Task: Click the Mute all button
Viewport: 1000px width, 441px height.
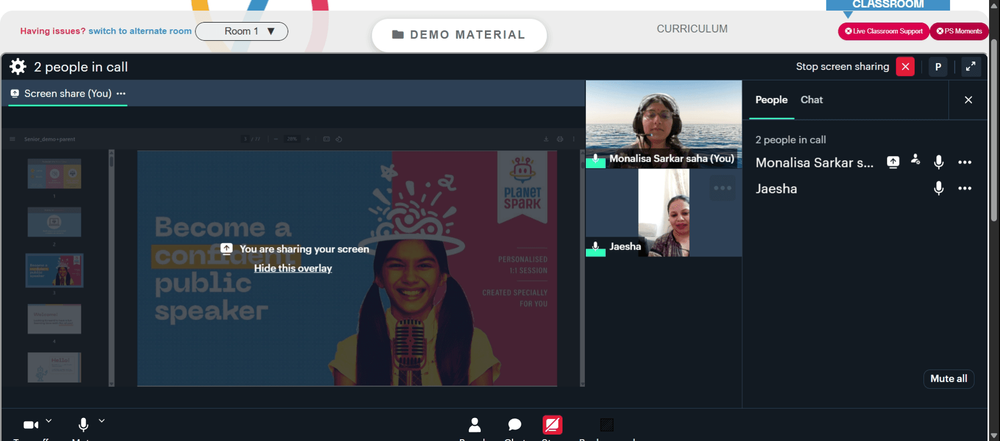Action: point(948,378)
